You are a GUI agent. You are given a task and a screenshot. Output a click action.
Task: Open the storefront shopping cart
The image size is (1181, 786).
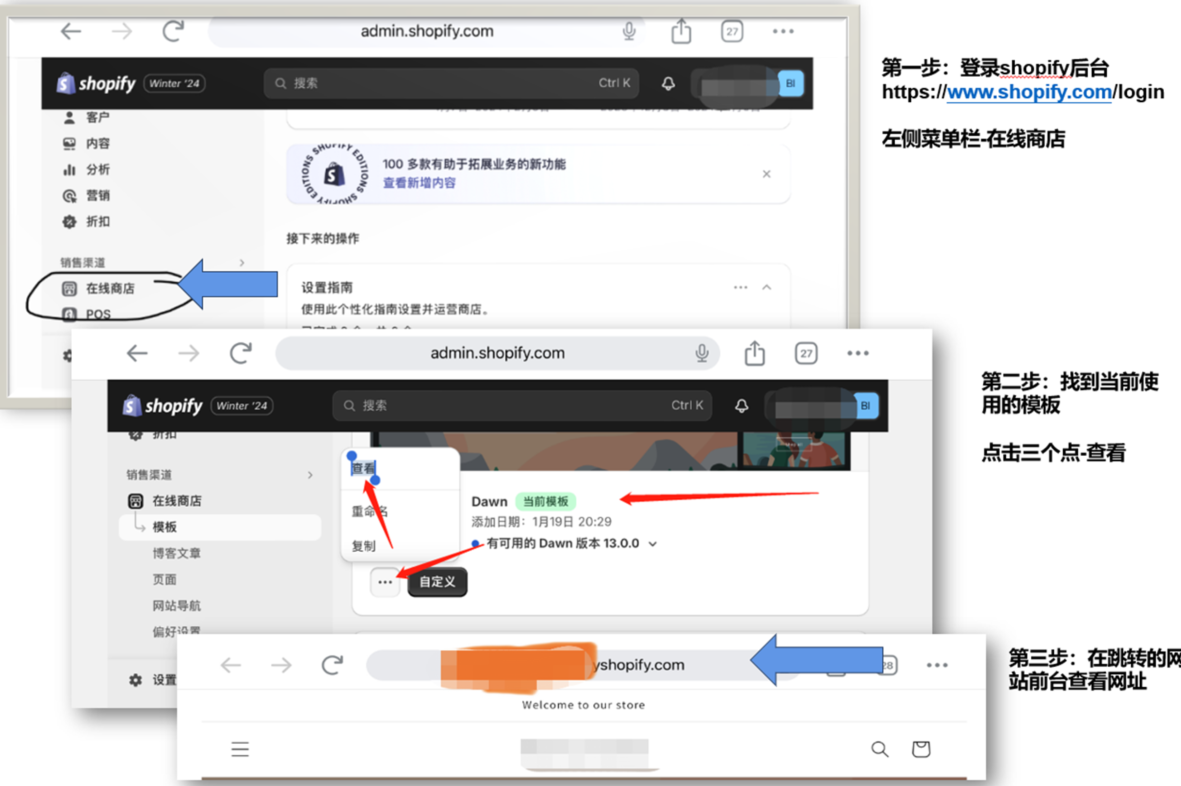[x=921, y=749]
